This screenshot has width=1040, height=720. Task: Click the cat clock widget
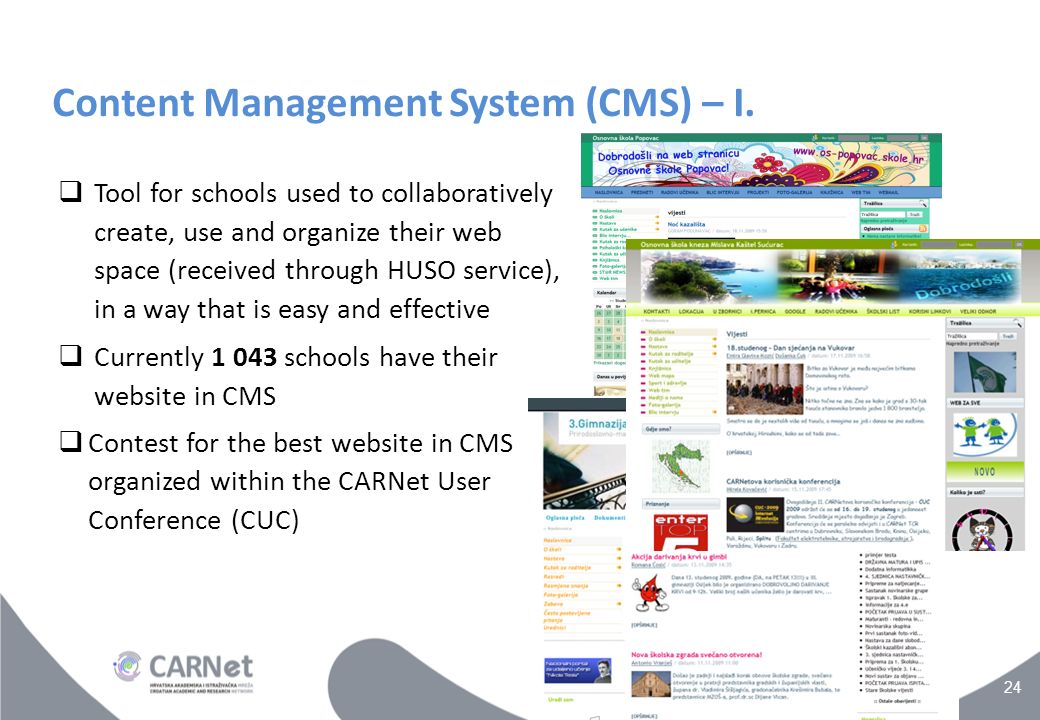(984, 528)
